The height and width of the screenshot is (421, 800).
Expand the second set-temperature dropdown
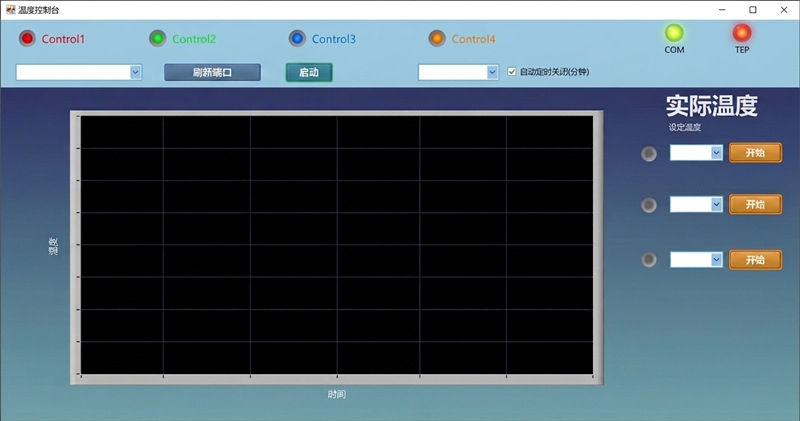coord(716,205)
